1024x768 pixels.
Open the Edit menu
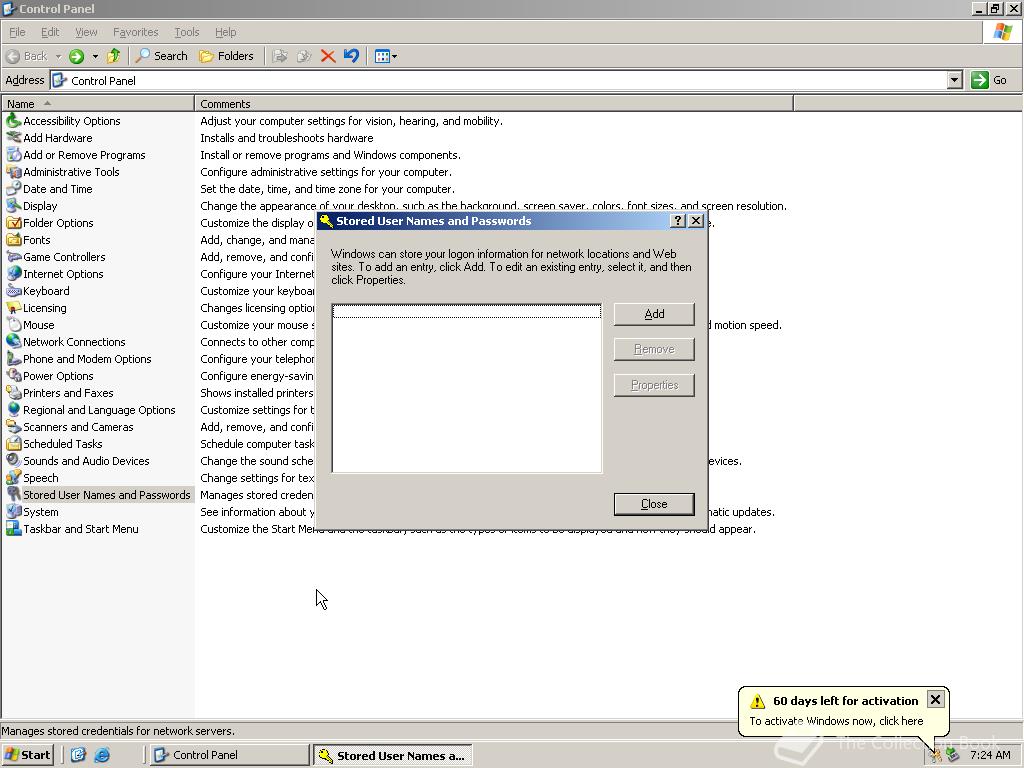[50, 32]
